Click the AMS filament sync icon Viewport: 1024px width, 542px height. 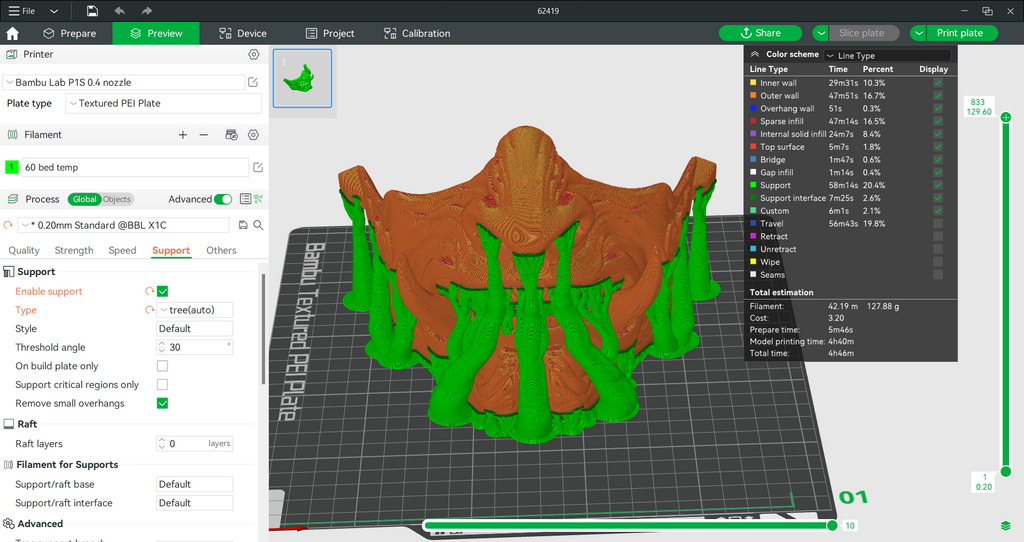point(231,135)
